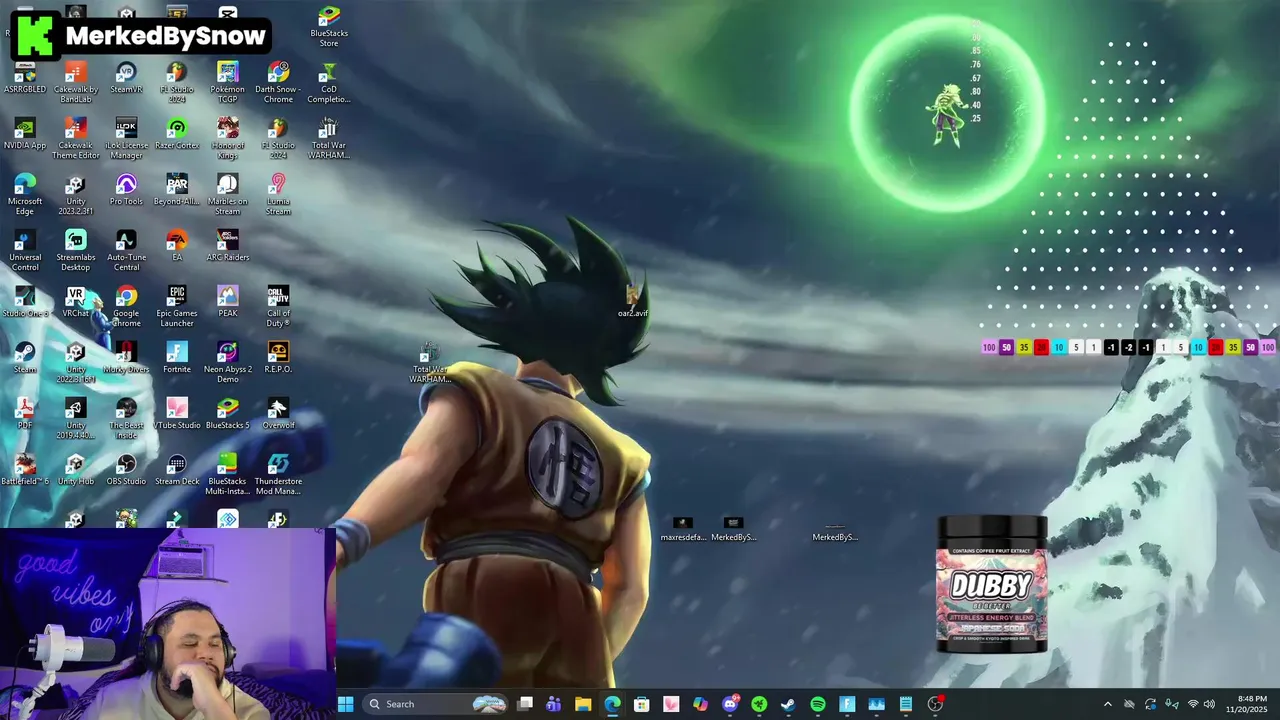Open the PDF desktop shortcut
Viewport: 1280px width, 720px height.
pyautogui.click(x=25, y=415)
